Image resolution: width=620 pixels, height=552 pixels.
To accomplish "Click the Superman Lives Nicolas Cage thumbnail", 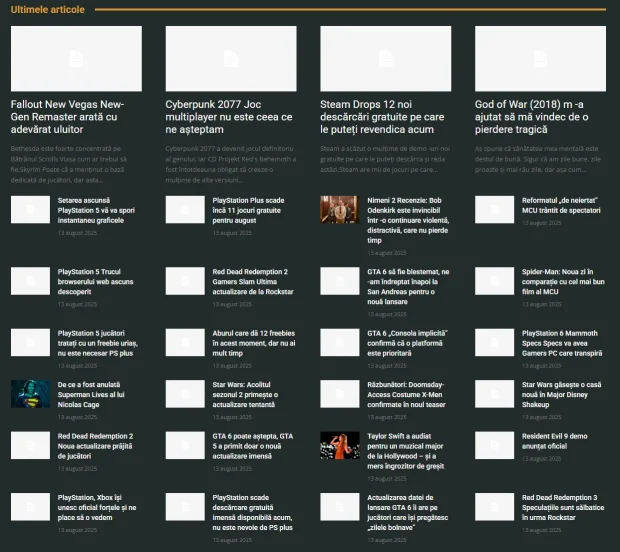I will pyautogui.click(x=30, y=394).
